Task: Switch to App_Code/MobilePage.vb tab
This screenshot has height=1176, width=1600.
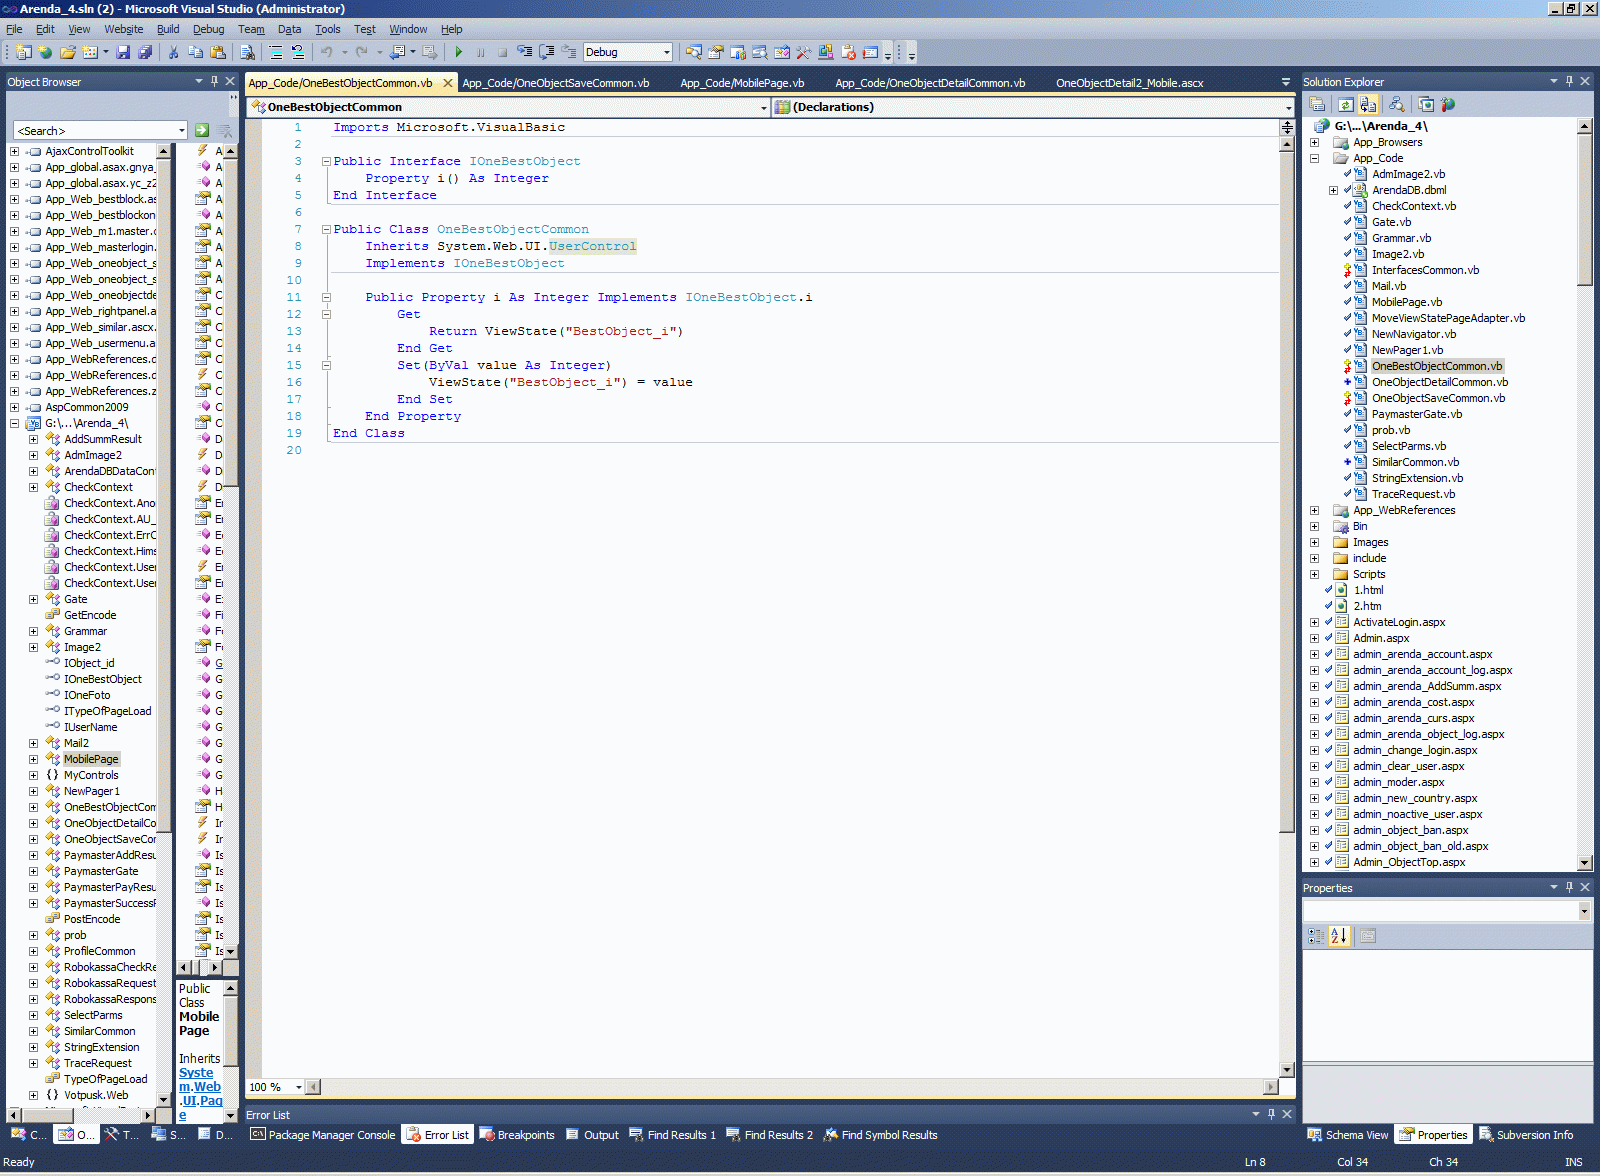Action: 742,83
